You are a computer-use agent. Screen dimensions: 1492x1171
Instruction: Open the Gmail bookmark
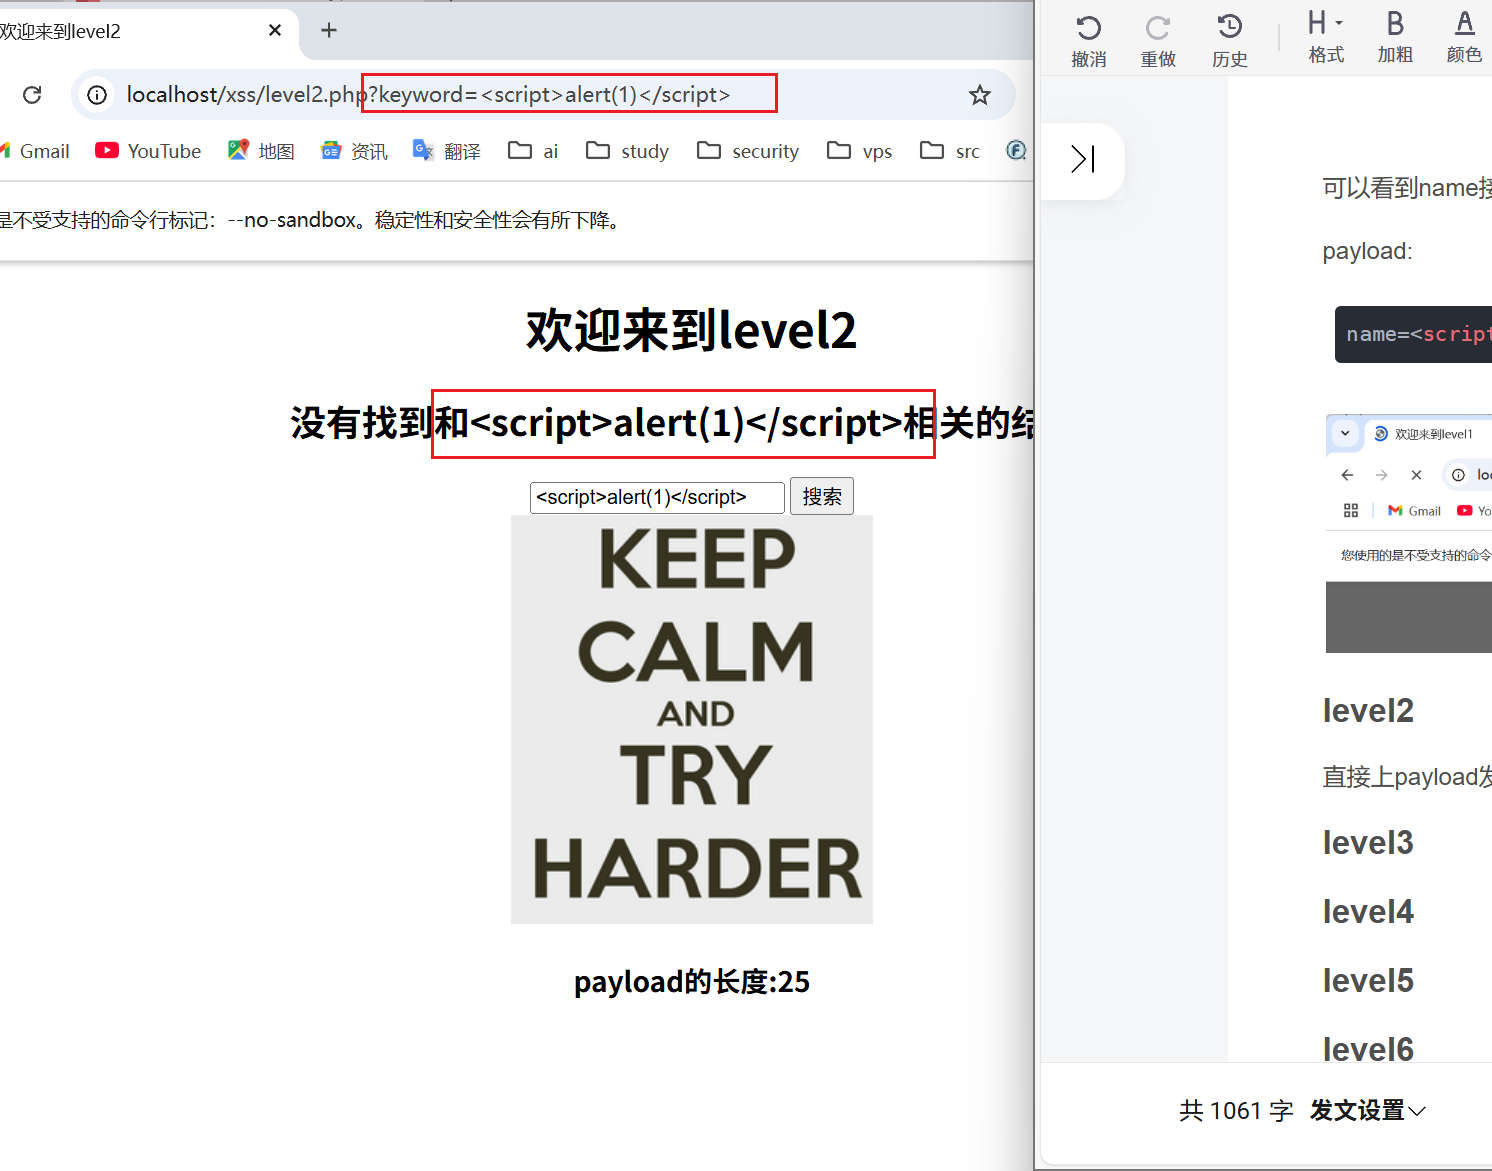click(36, 151)
